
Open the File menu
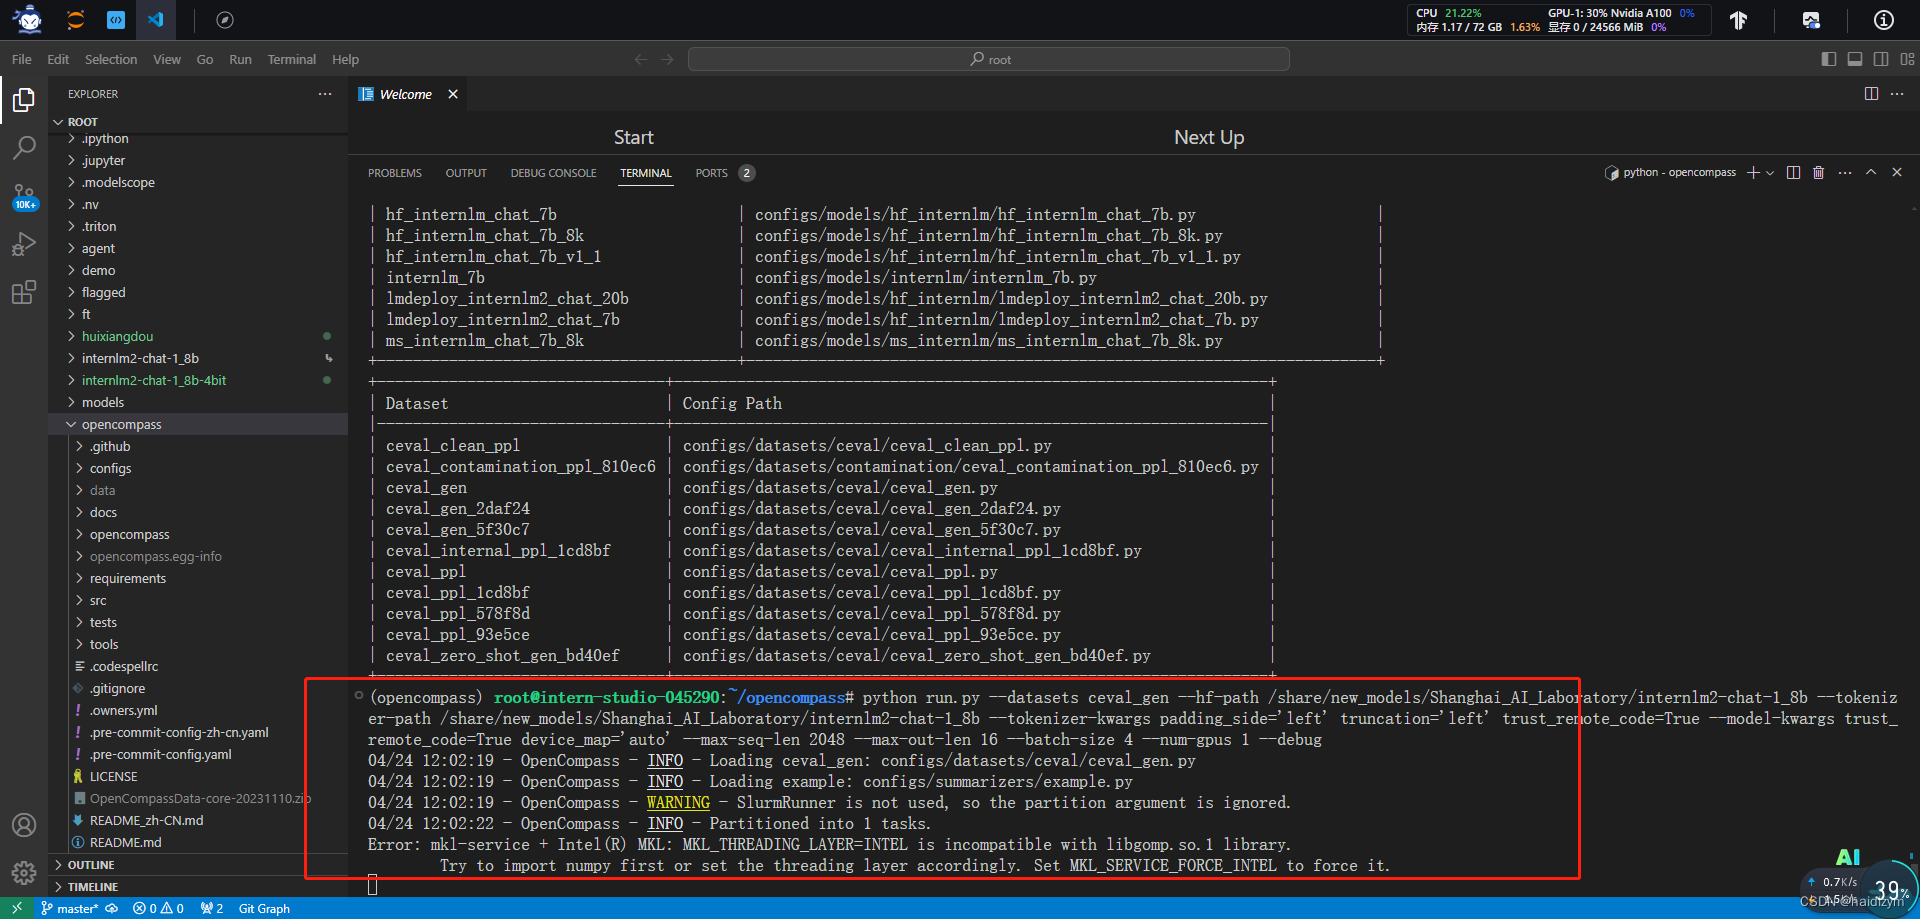(x=22, y=59)
